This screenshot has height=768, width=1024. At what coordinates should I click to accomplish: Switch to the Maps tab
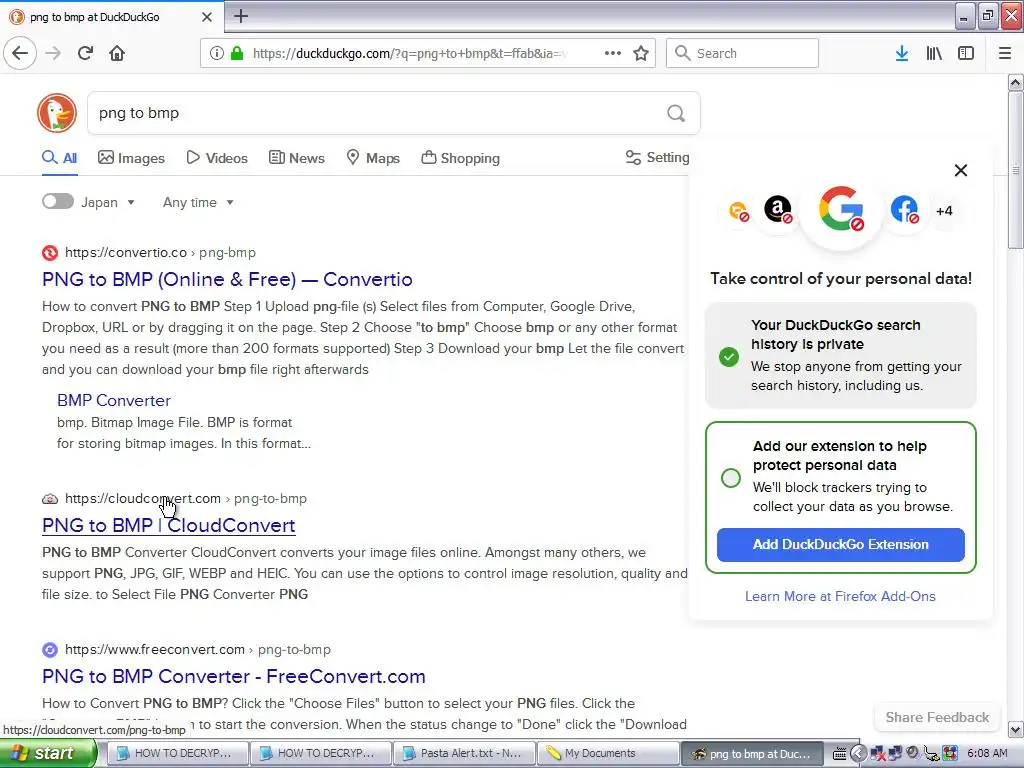tap(373, 157)
